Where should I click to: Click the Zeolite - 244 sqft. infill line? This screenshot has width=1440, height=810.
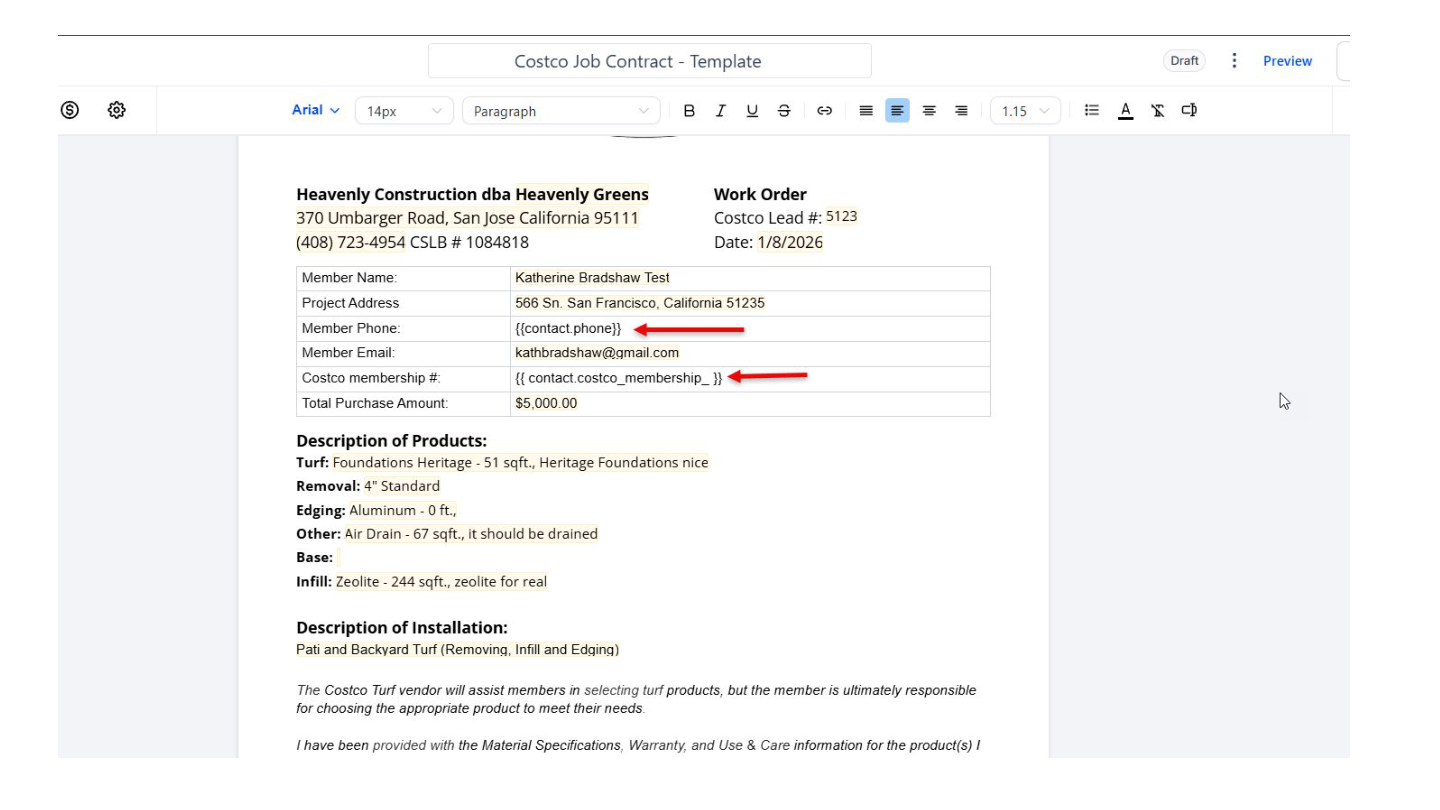tap(441, 582)
